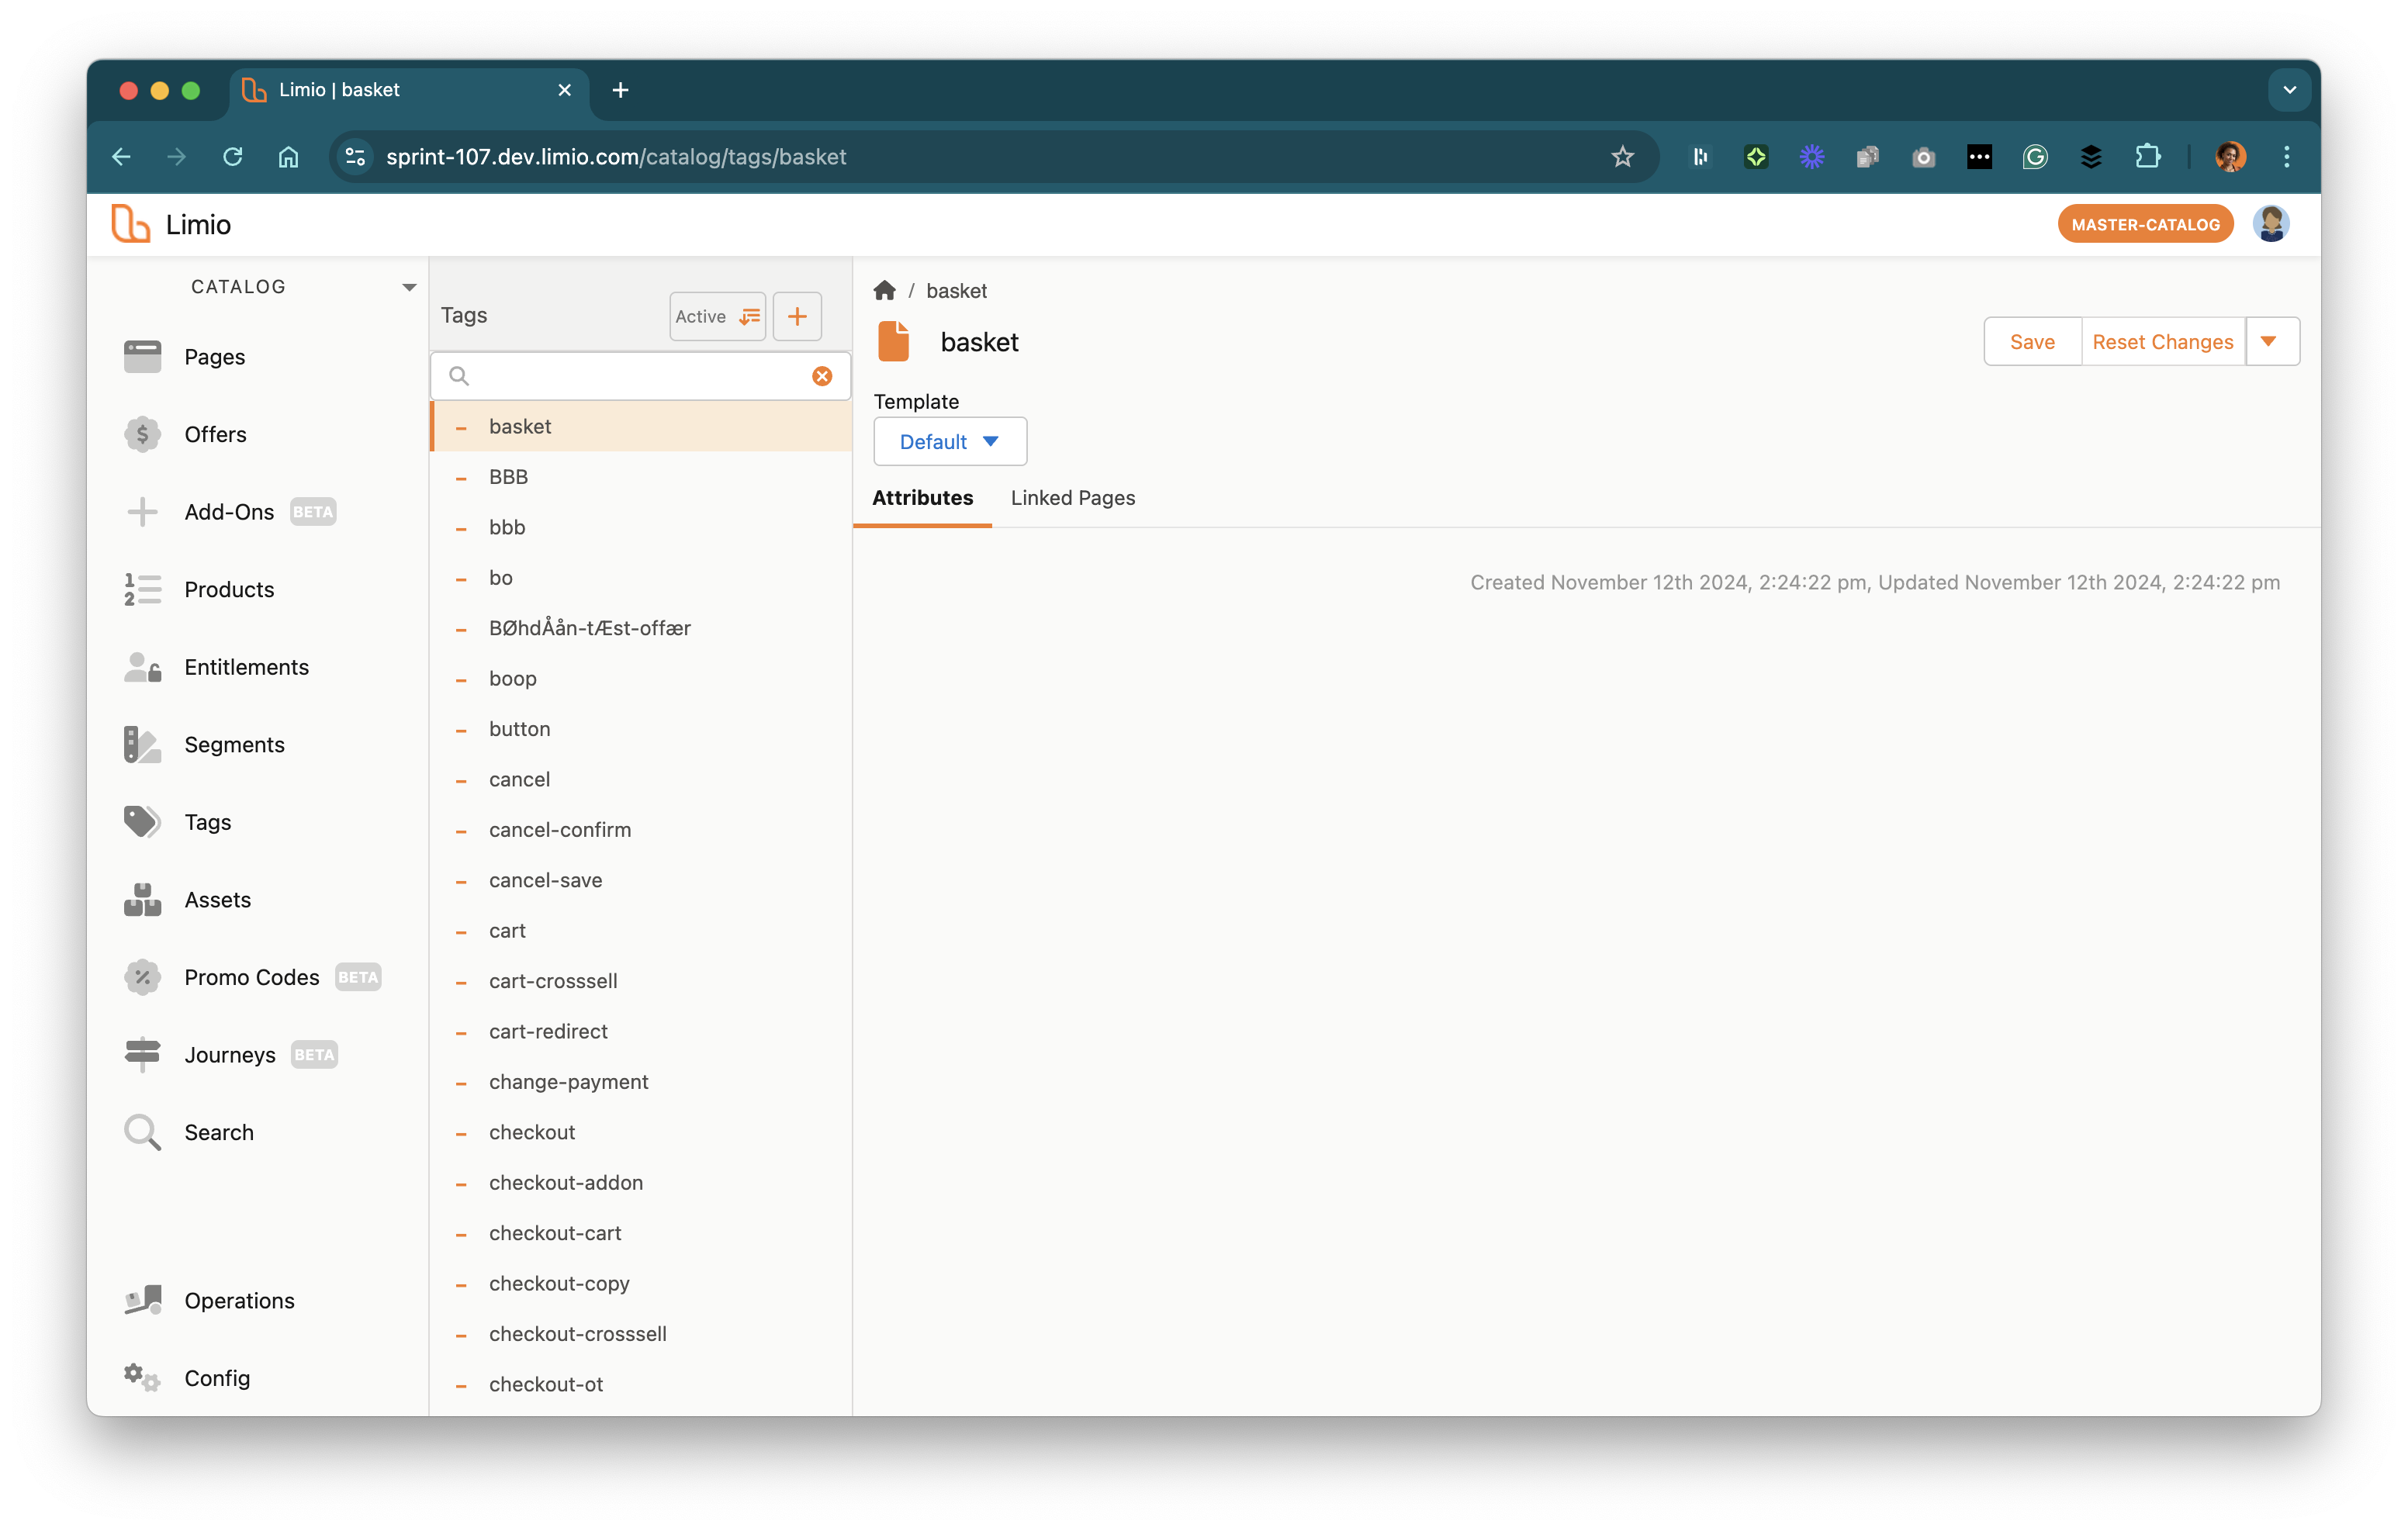
Task: Bookmark this page with the star
Action: (x=1622, y=156)
